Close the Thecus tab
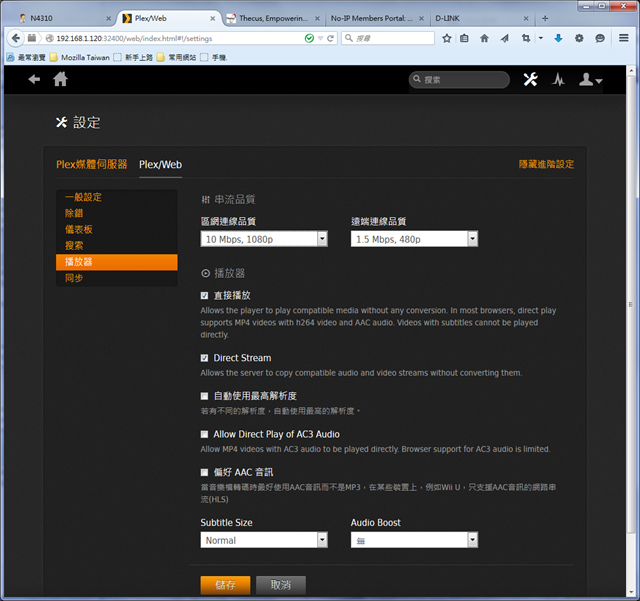The height and width of the screenshot is (601, 640). point(317,18)
